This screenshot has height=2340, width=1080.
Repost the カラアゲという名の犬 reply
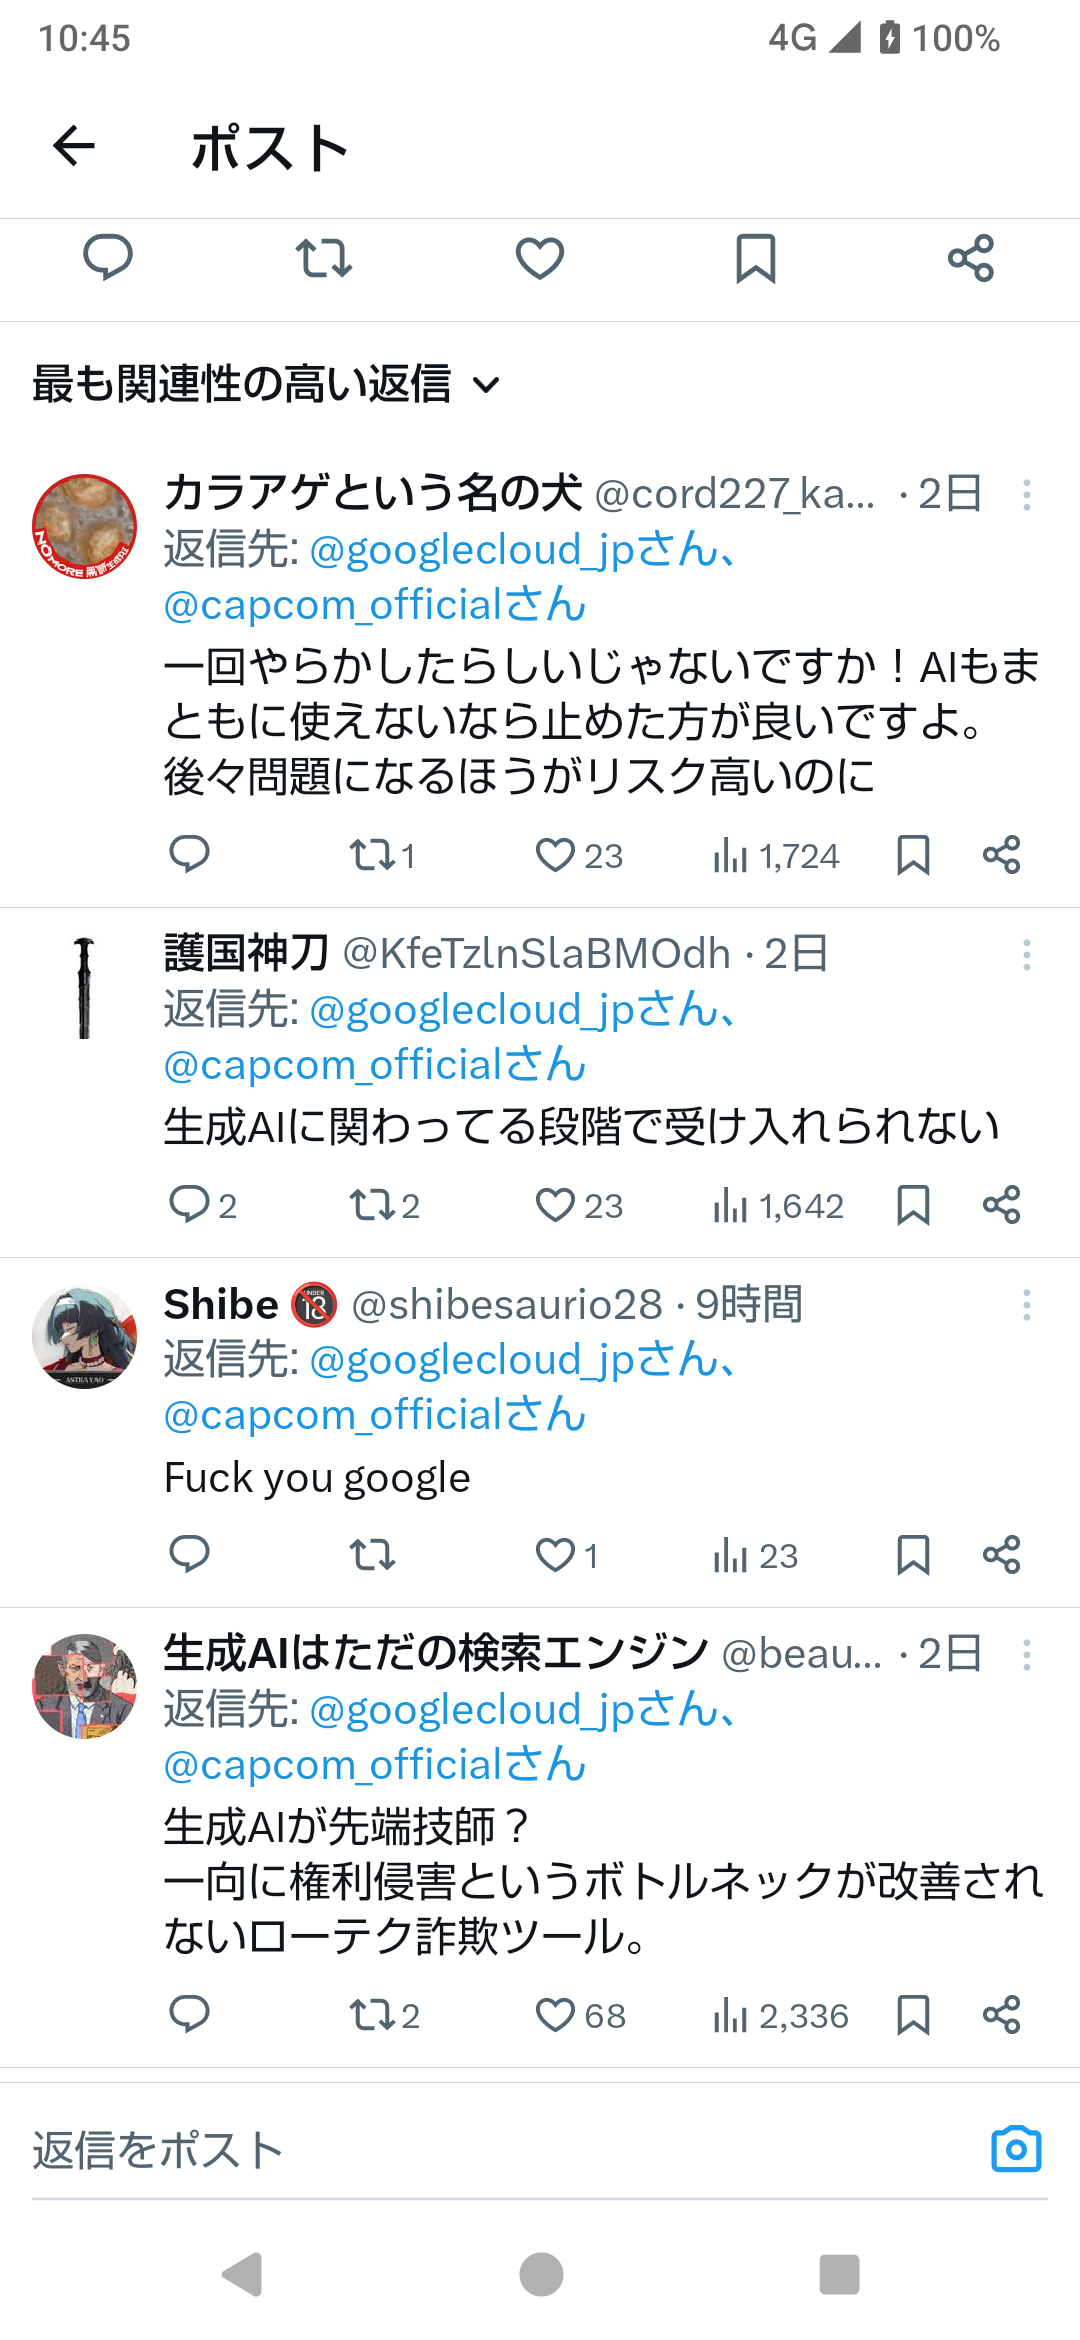pos(381,856)
